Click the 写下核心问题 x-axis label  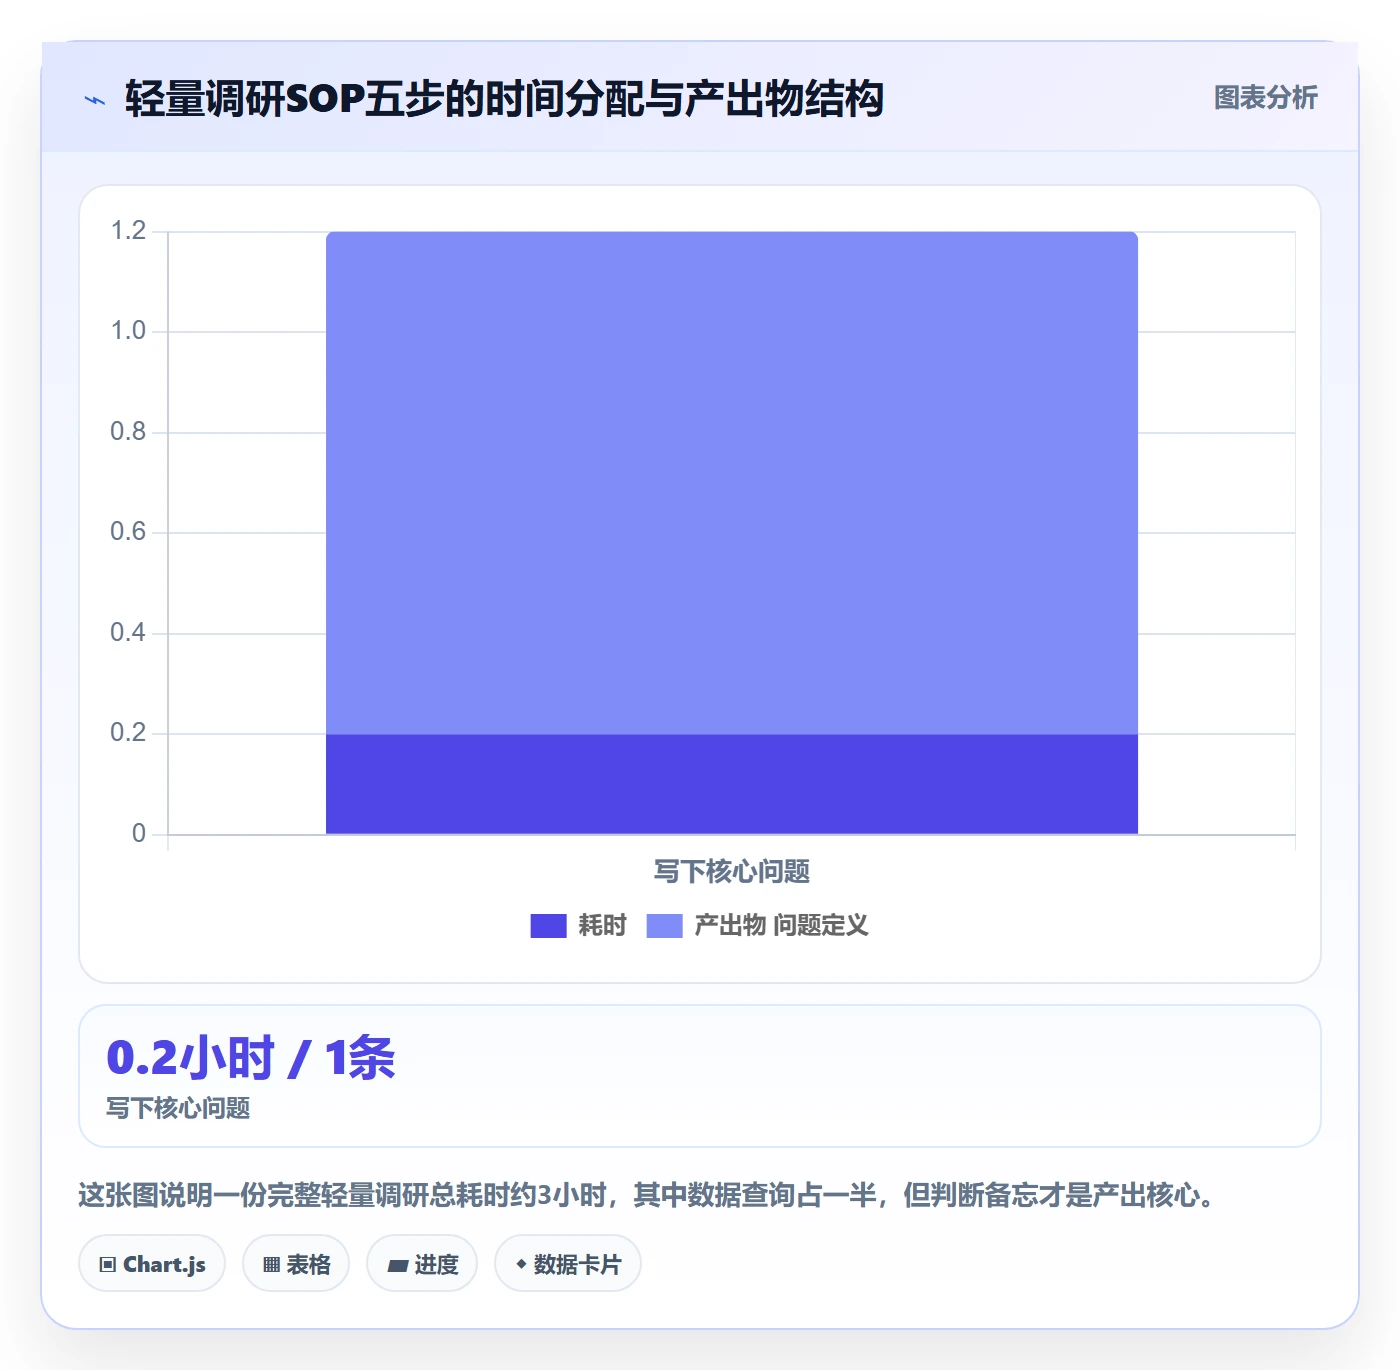pyautogui.click(x=732, y=872)
